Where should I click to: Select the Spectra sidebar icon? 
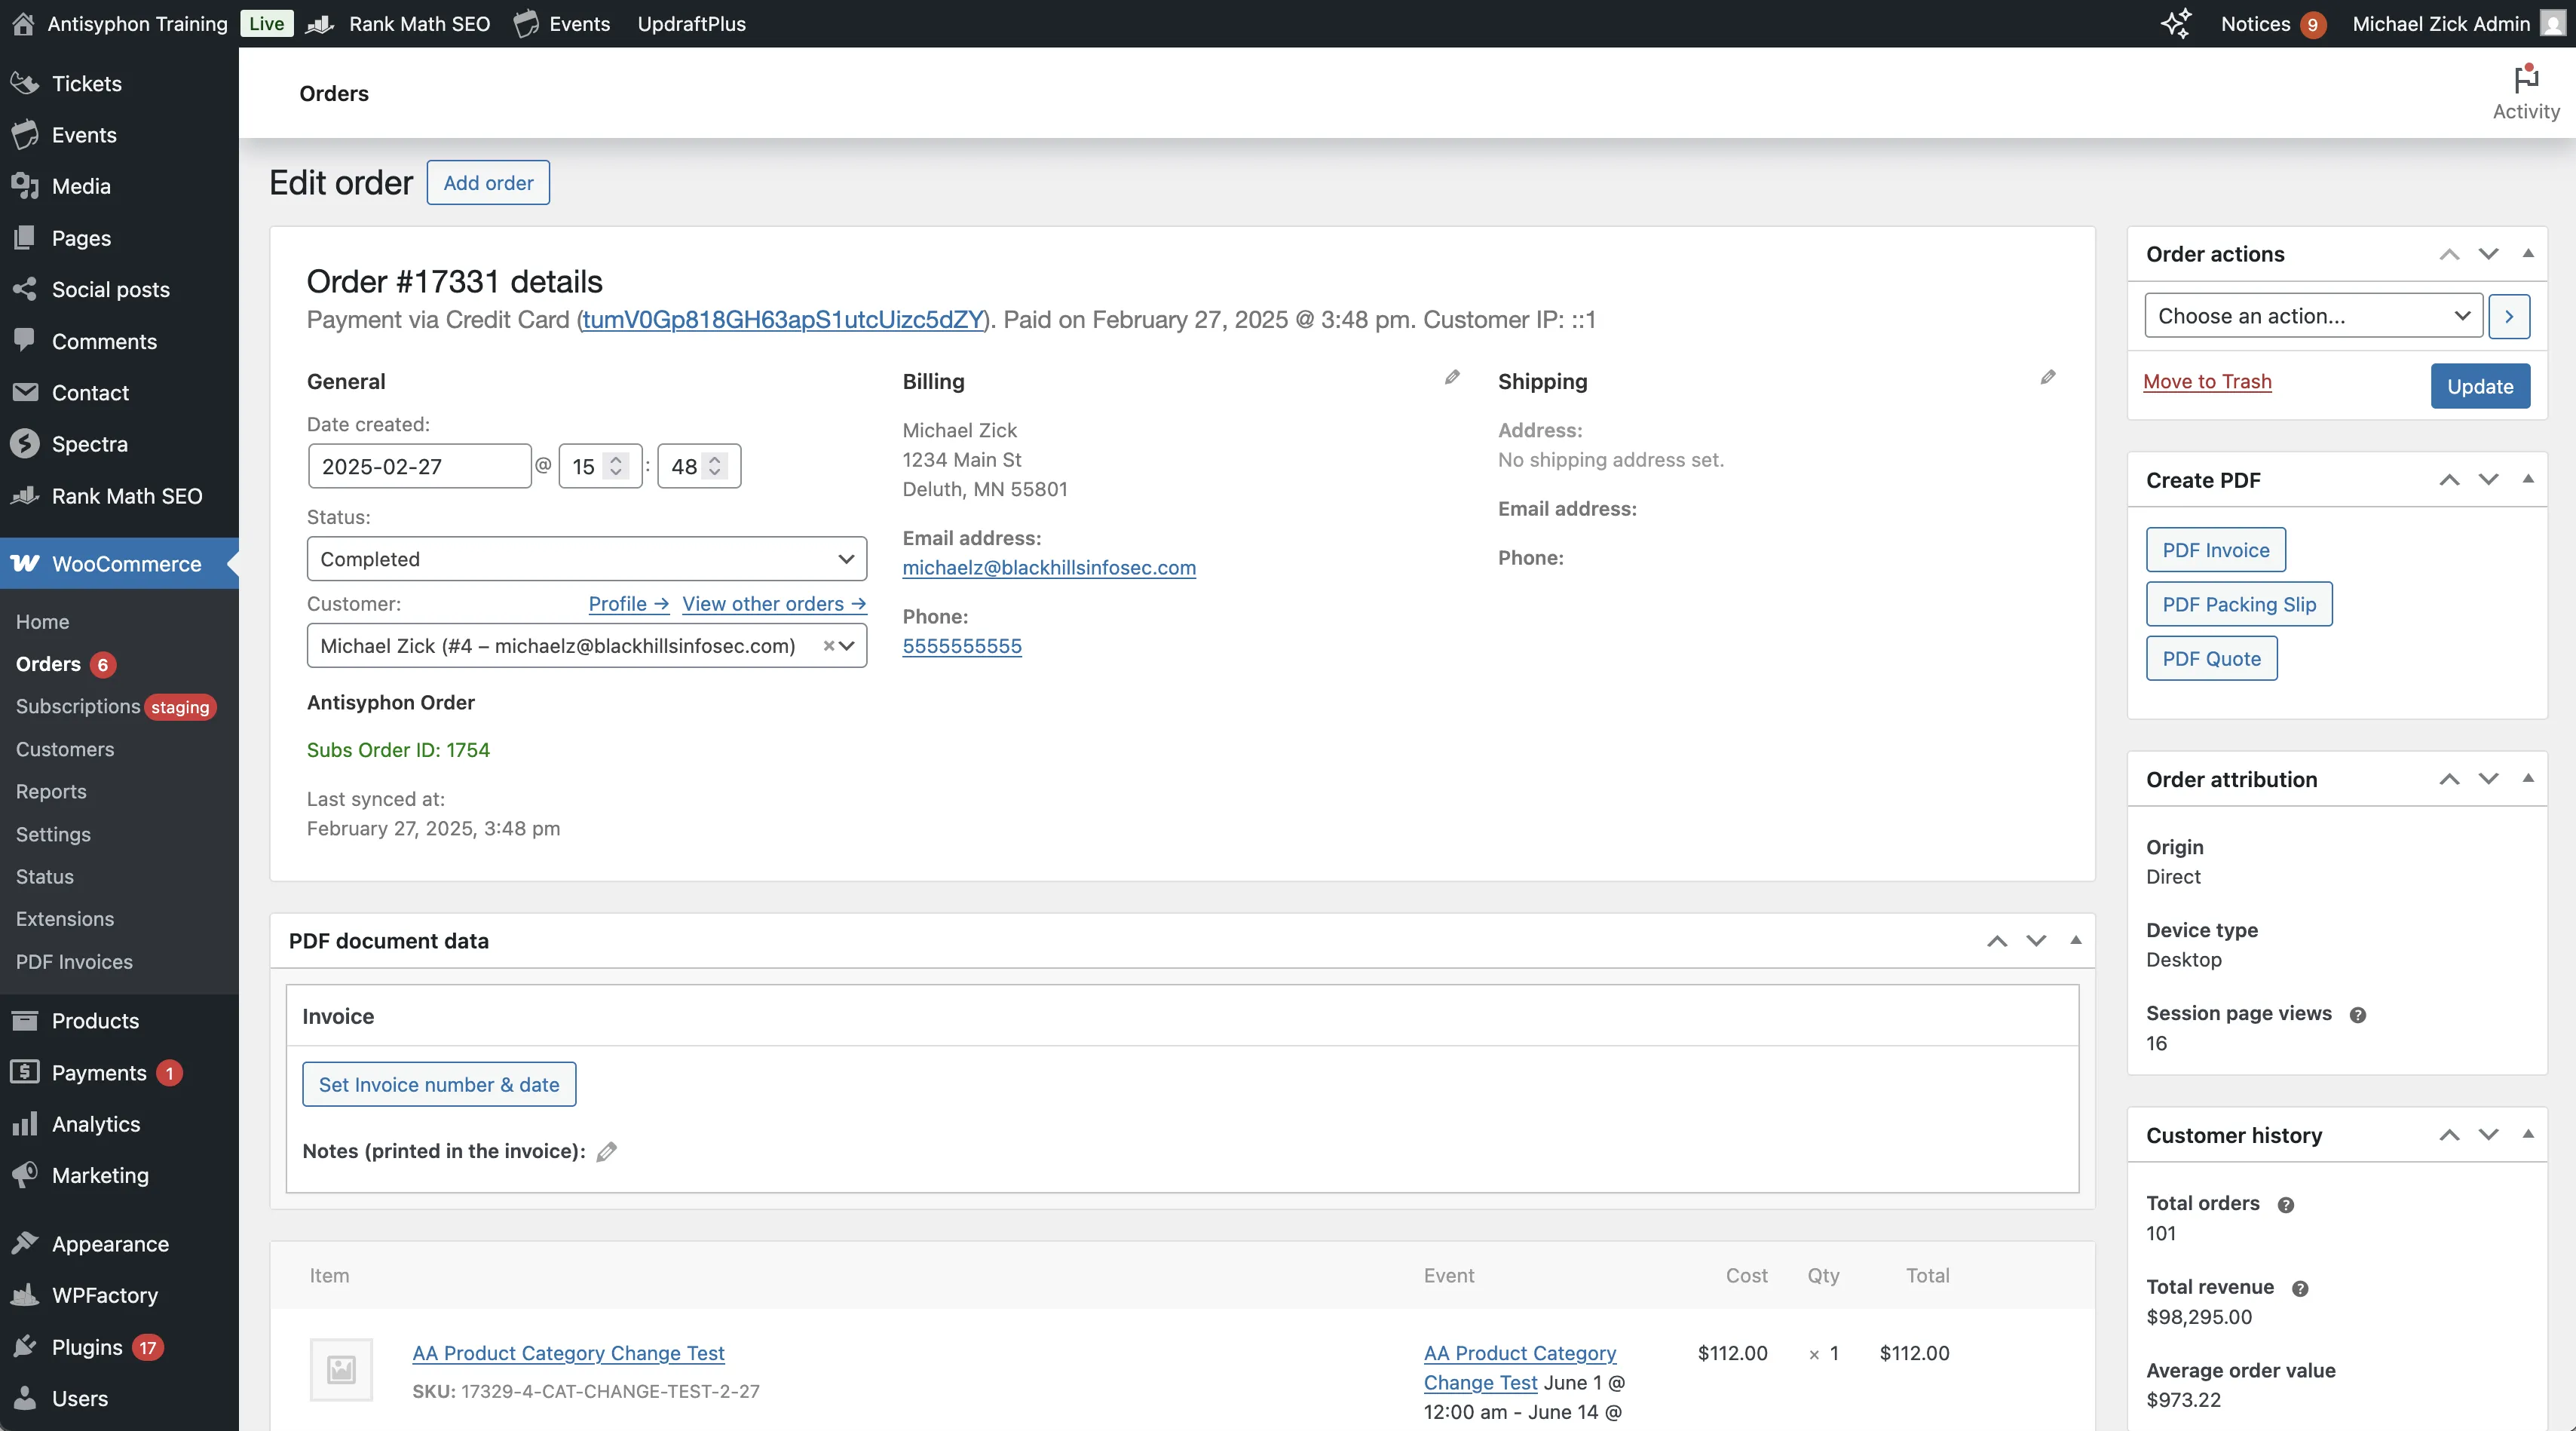25,444
